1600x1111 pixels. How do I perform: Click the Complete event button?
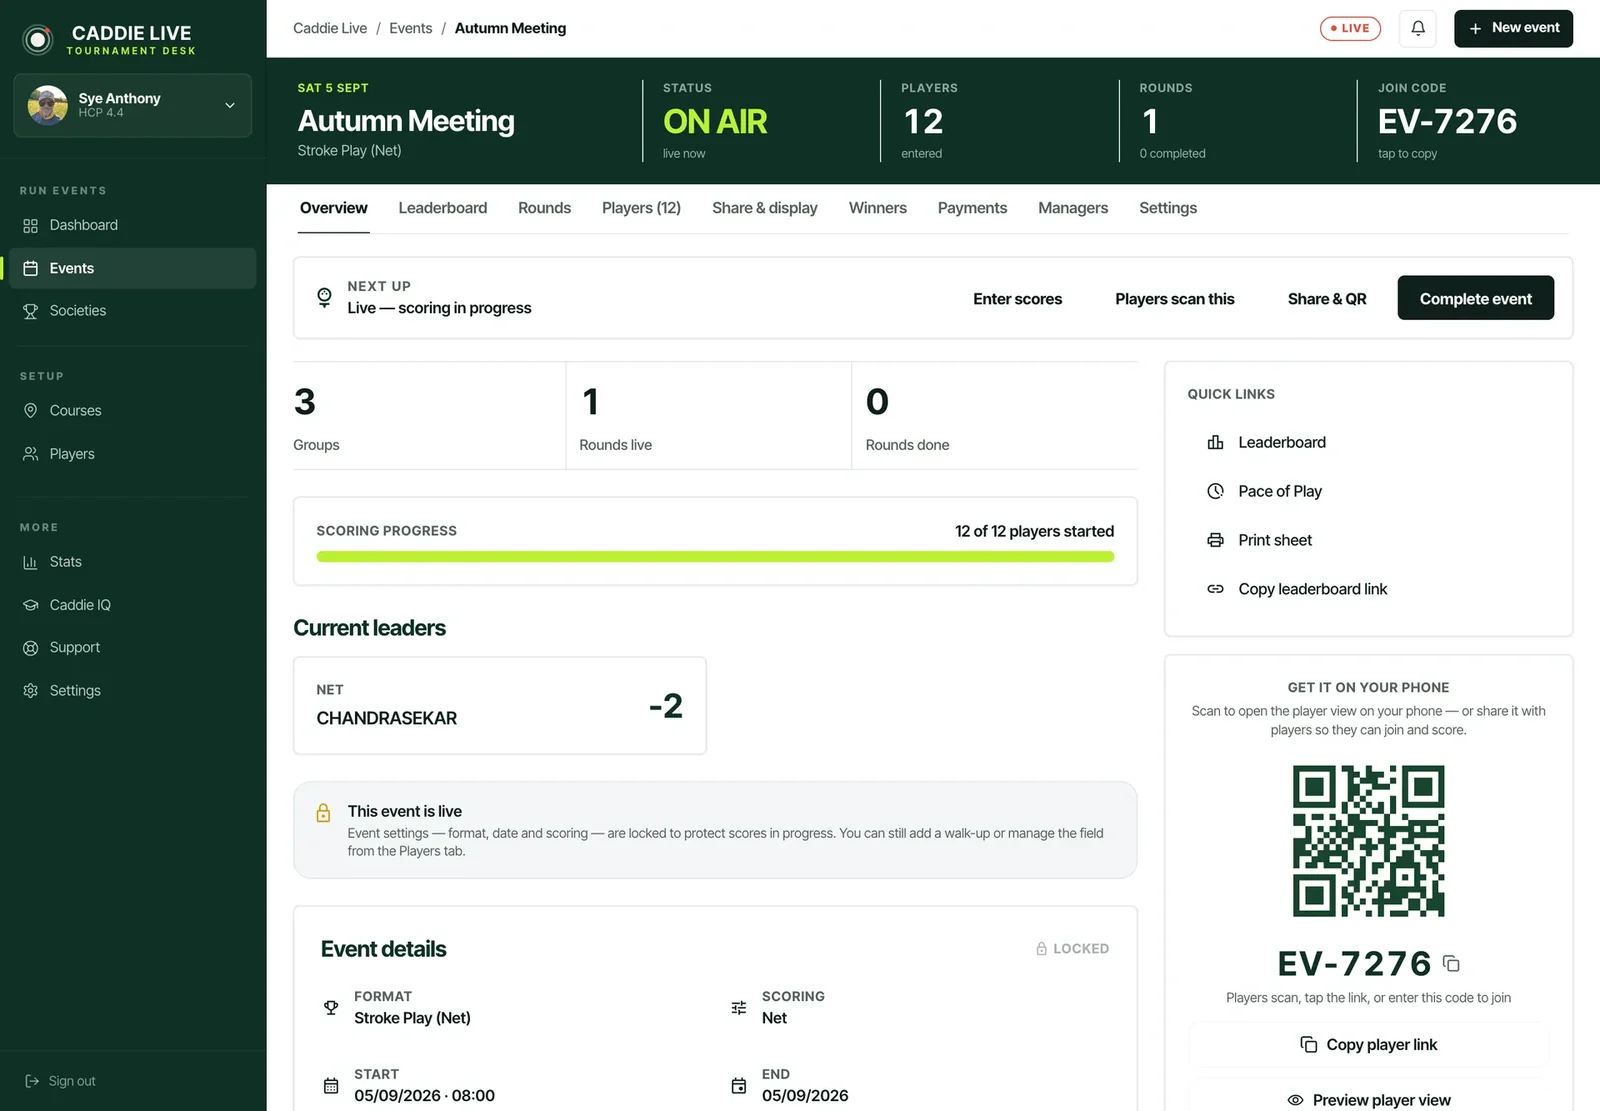(1476, 298)
